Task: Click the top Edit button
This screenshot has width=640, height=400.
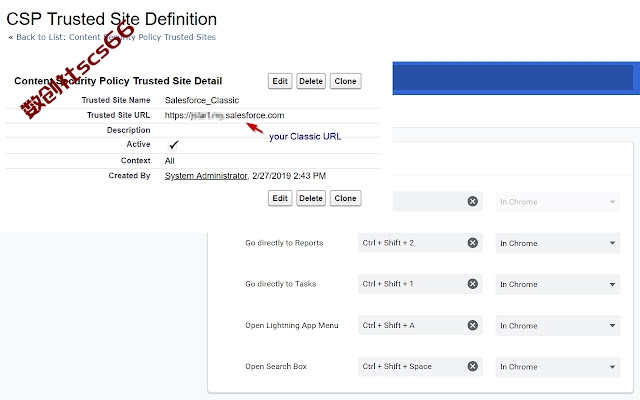Action: 280,81
